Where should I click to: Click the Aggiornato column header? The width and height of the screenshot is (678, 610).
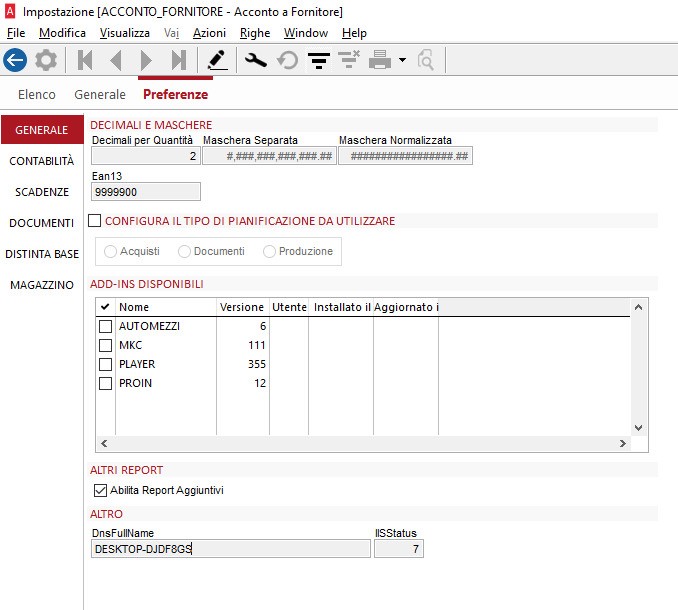[x=406, y=307]
